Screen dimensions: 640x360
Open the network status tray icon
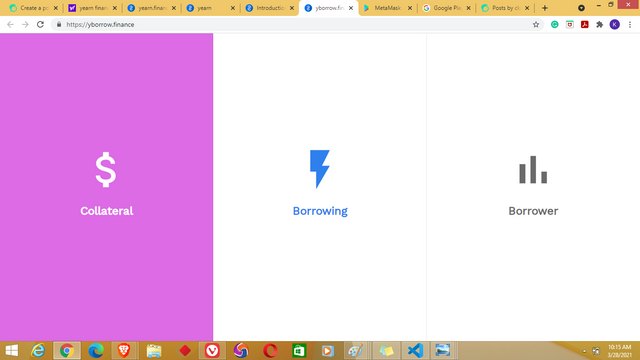596,351
